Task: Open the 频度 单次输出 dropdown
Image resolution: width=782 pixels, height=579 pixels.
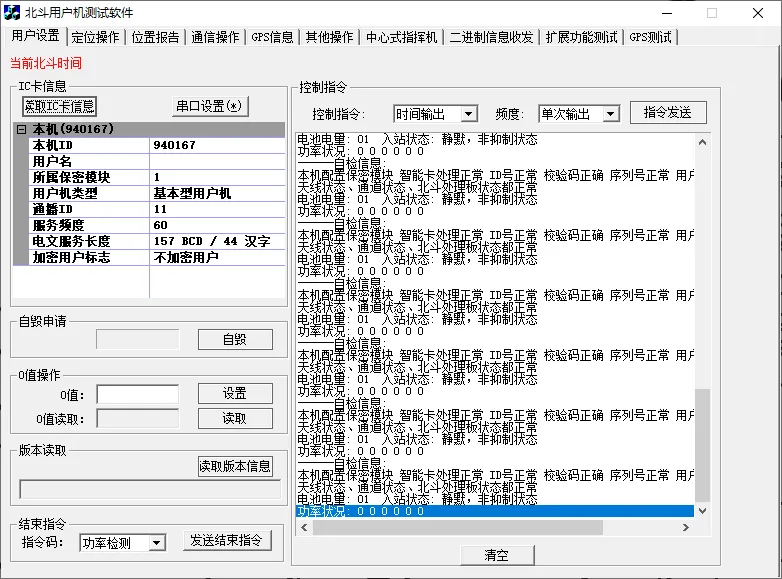Action: point(610,114)
